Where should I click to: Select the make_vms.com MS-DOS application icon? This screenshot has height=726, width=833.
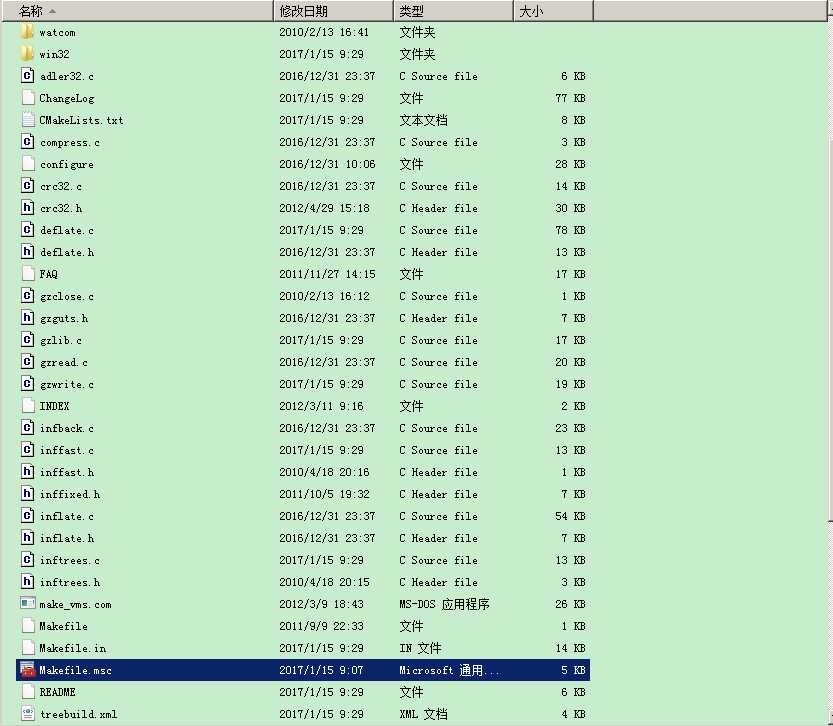coord(28,604)
